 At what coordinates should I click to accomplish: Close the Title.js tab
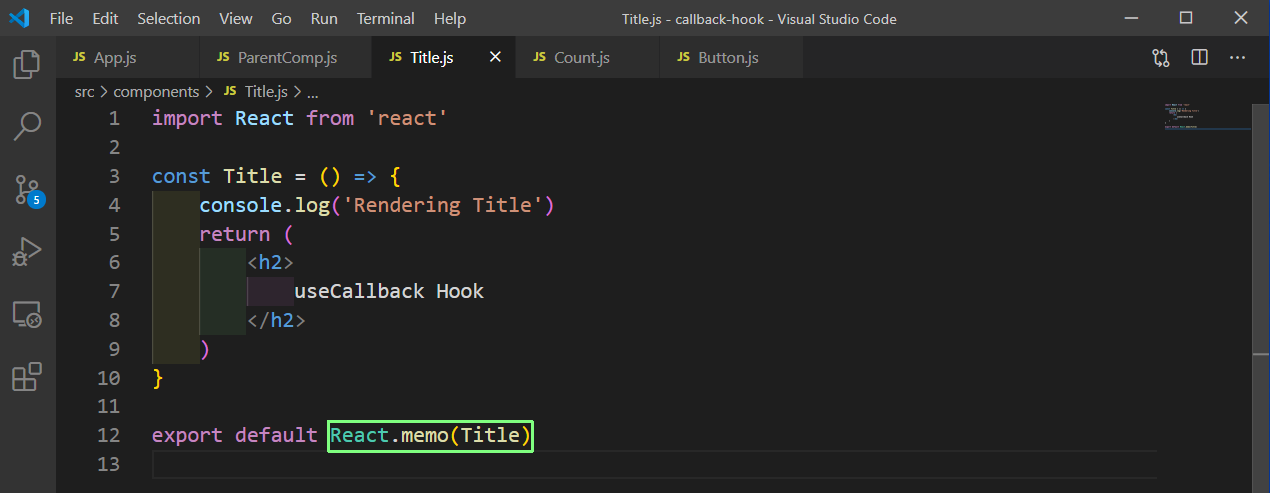(x=495, y=58)
